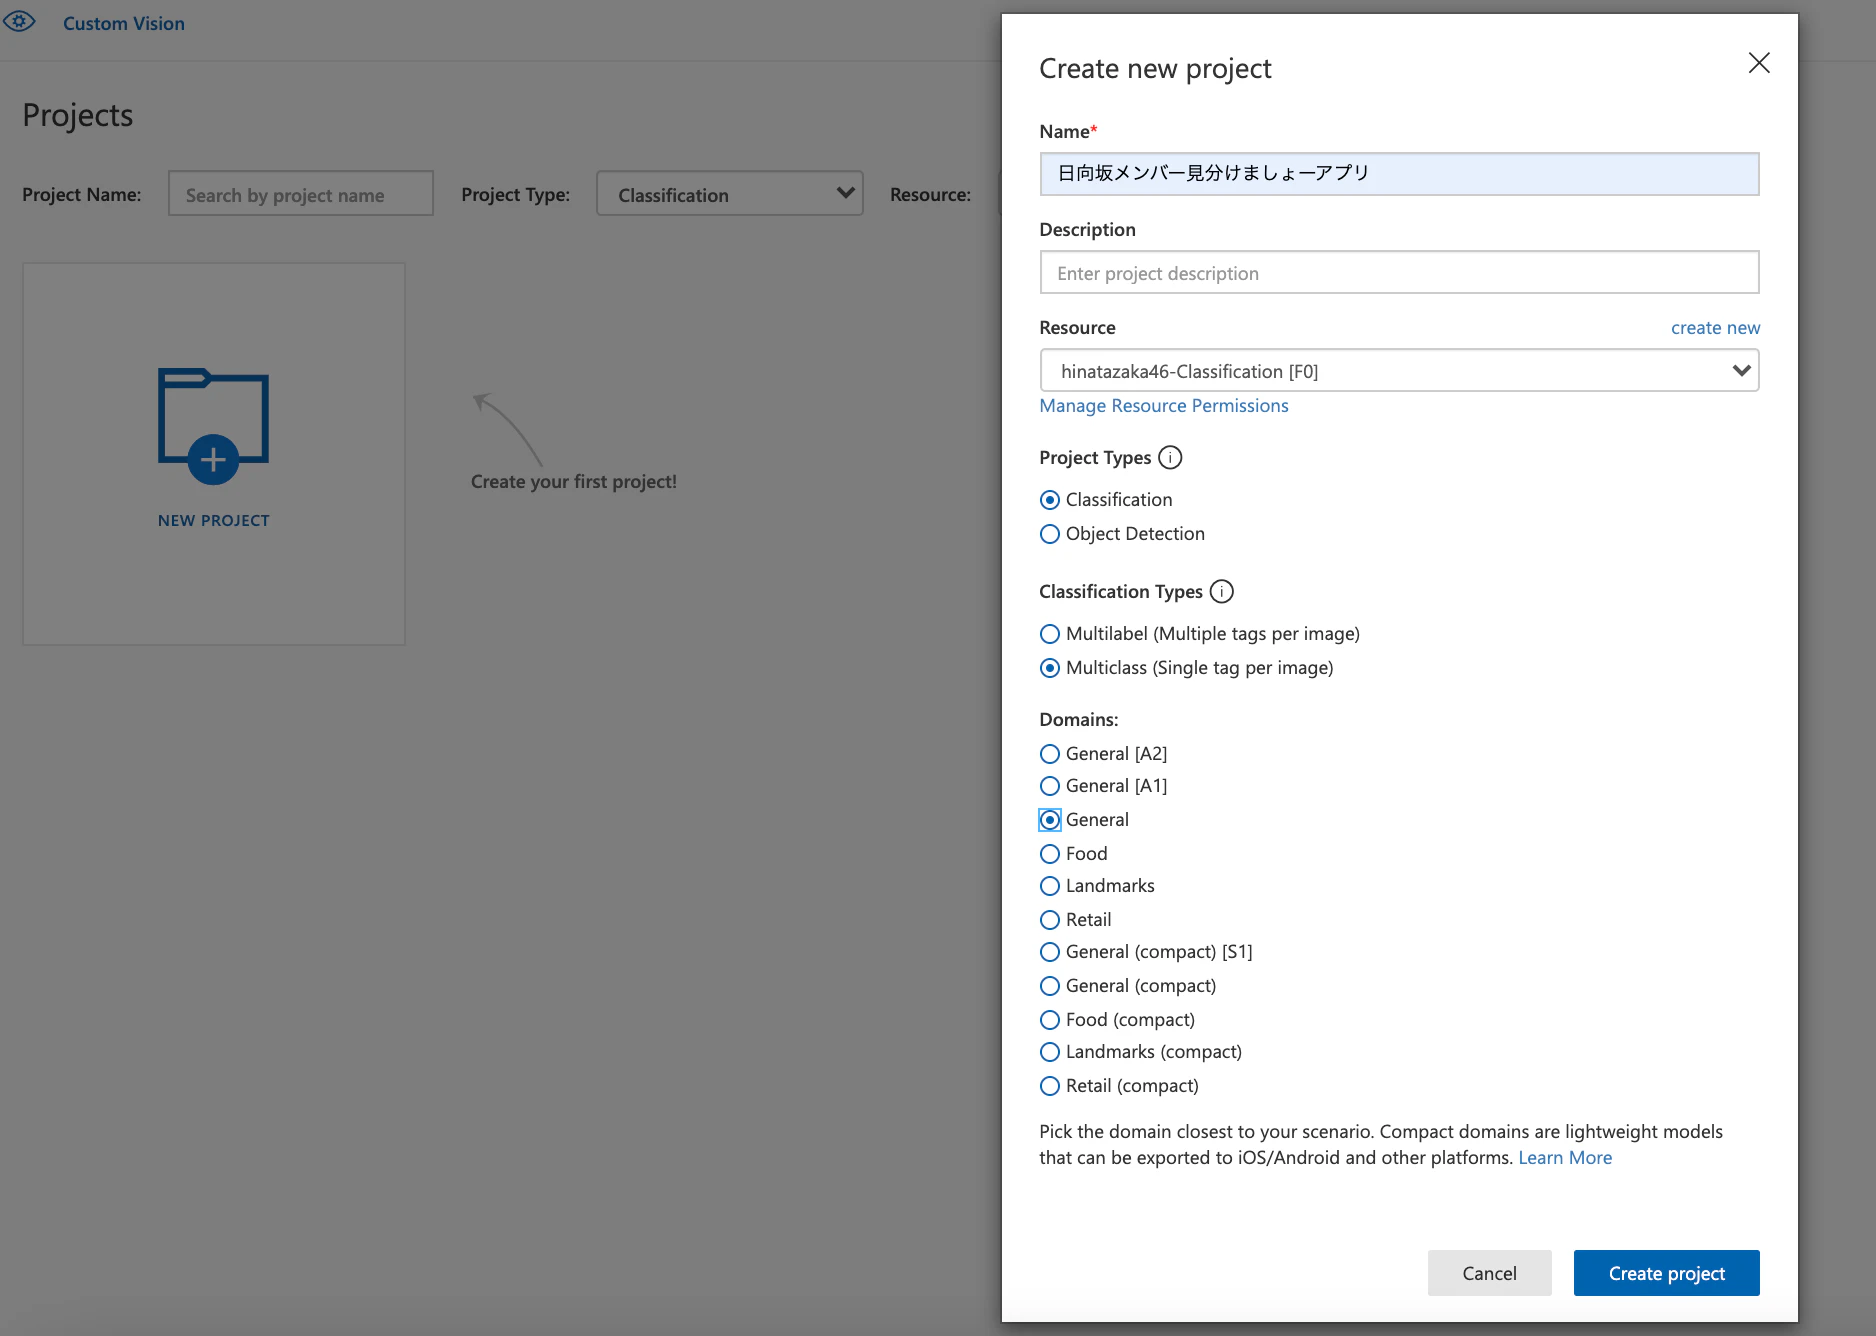The image size is (1876, 1336).
Task: Open the Manage Resource Permissions link
Action: pyautogui.click(x=1163, y=406)
